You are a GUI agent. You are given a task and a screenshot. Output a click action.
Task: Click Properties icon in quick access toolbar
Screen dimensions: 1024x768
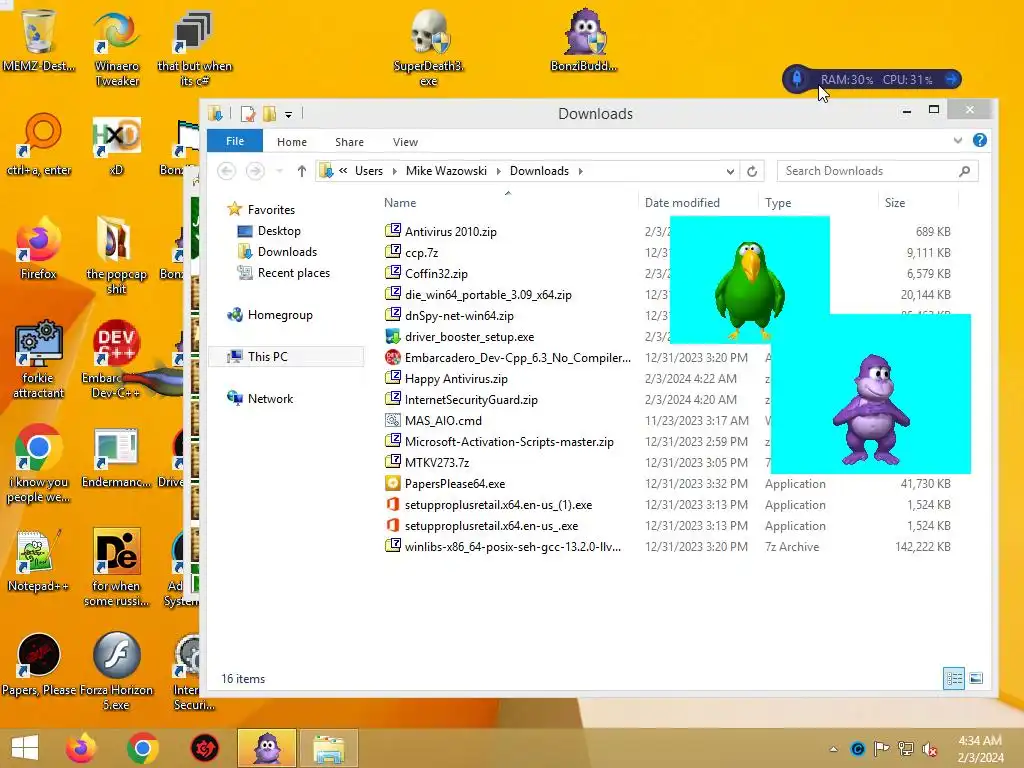click(248, 114)
